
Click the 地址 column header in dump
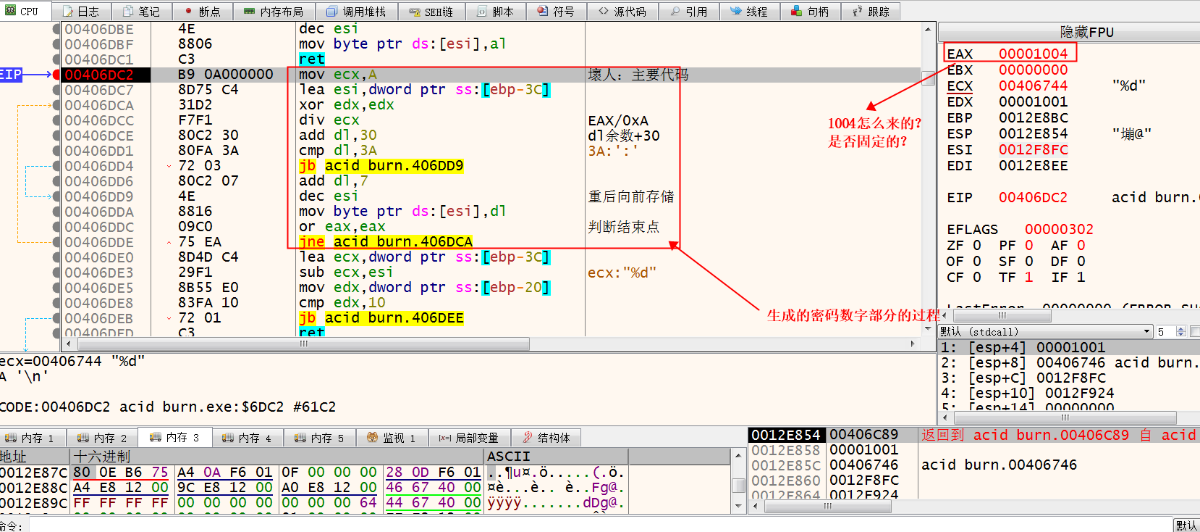coord(34,456)
